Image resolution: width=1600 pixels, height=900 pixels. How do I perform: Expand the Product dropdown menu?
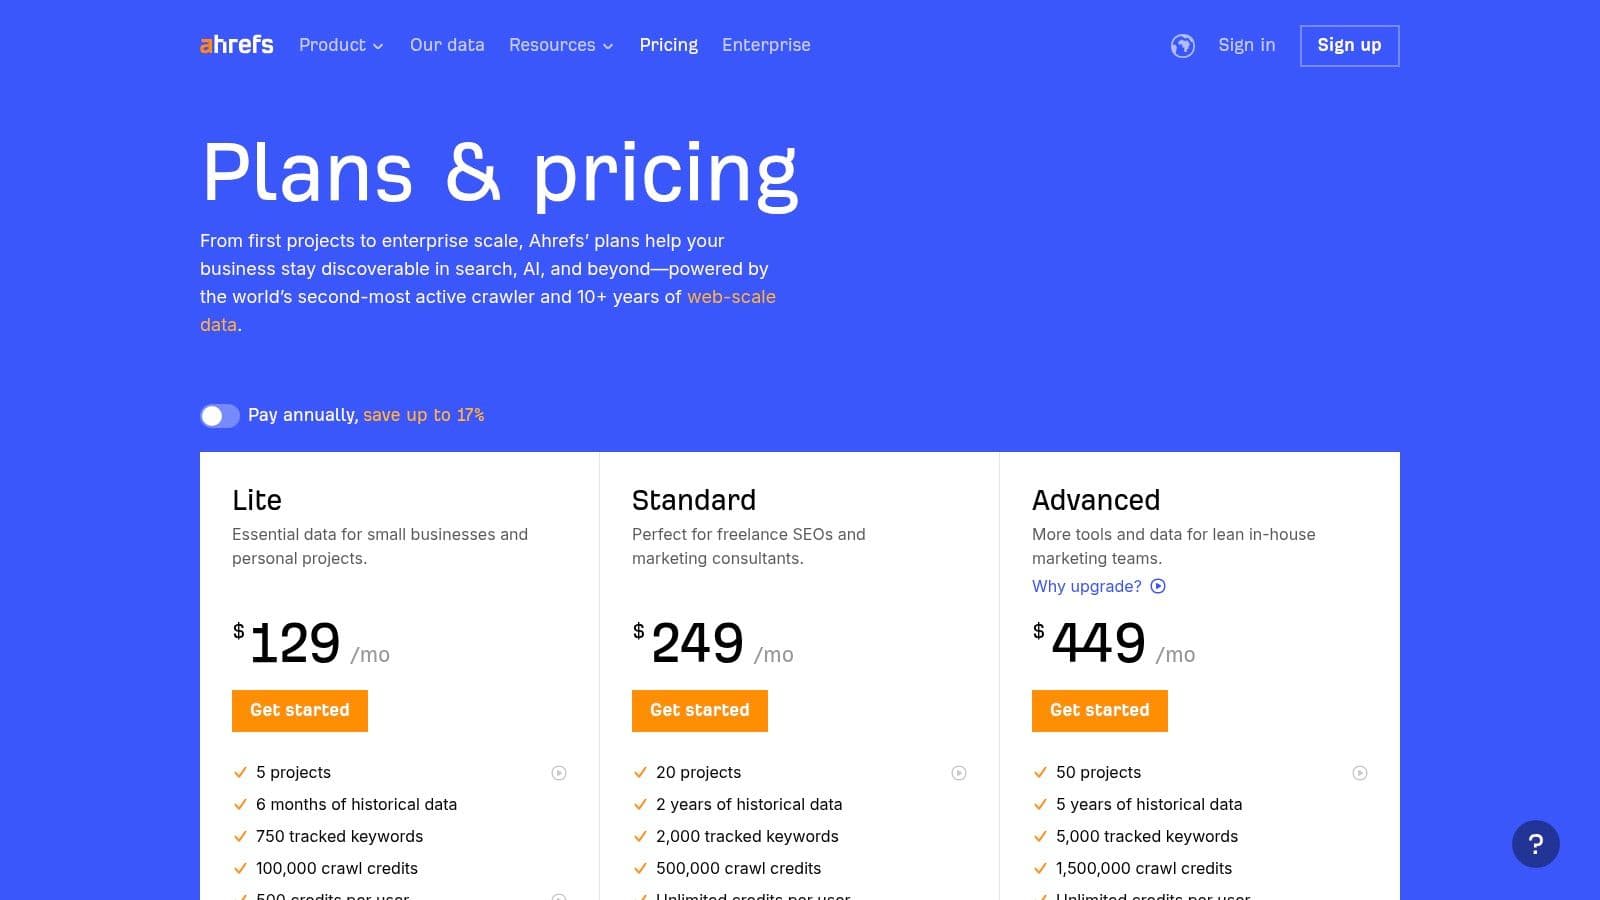340,45
